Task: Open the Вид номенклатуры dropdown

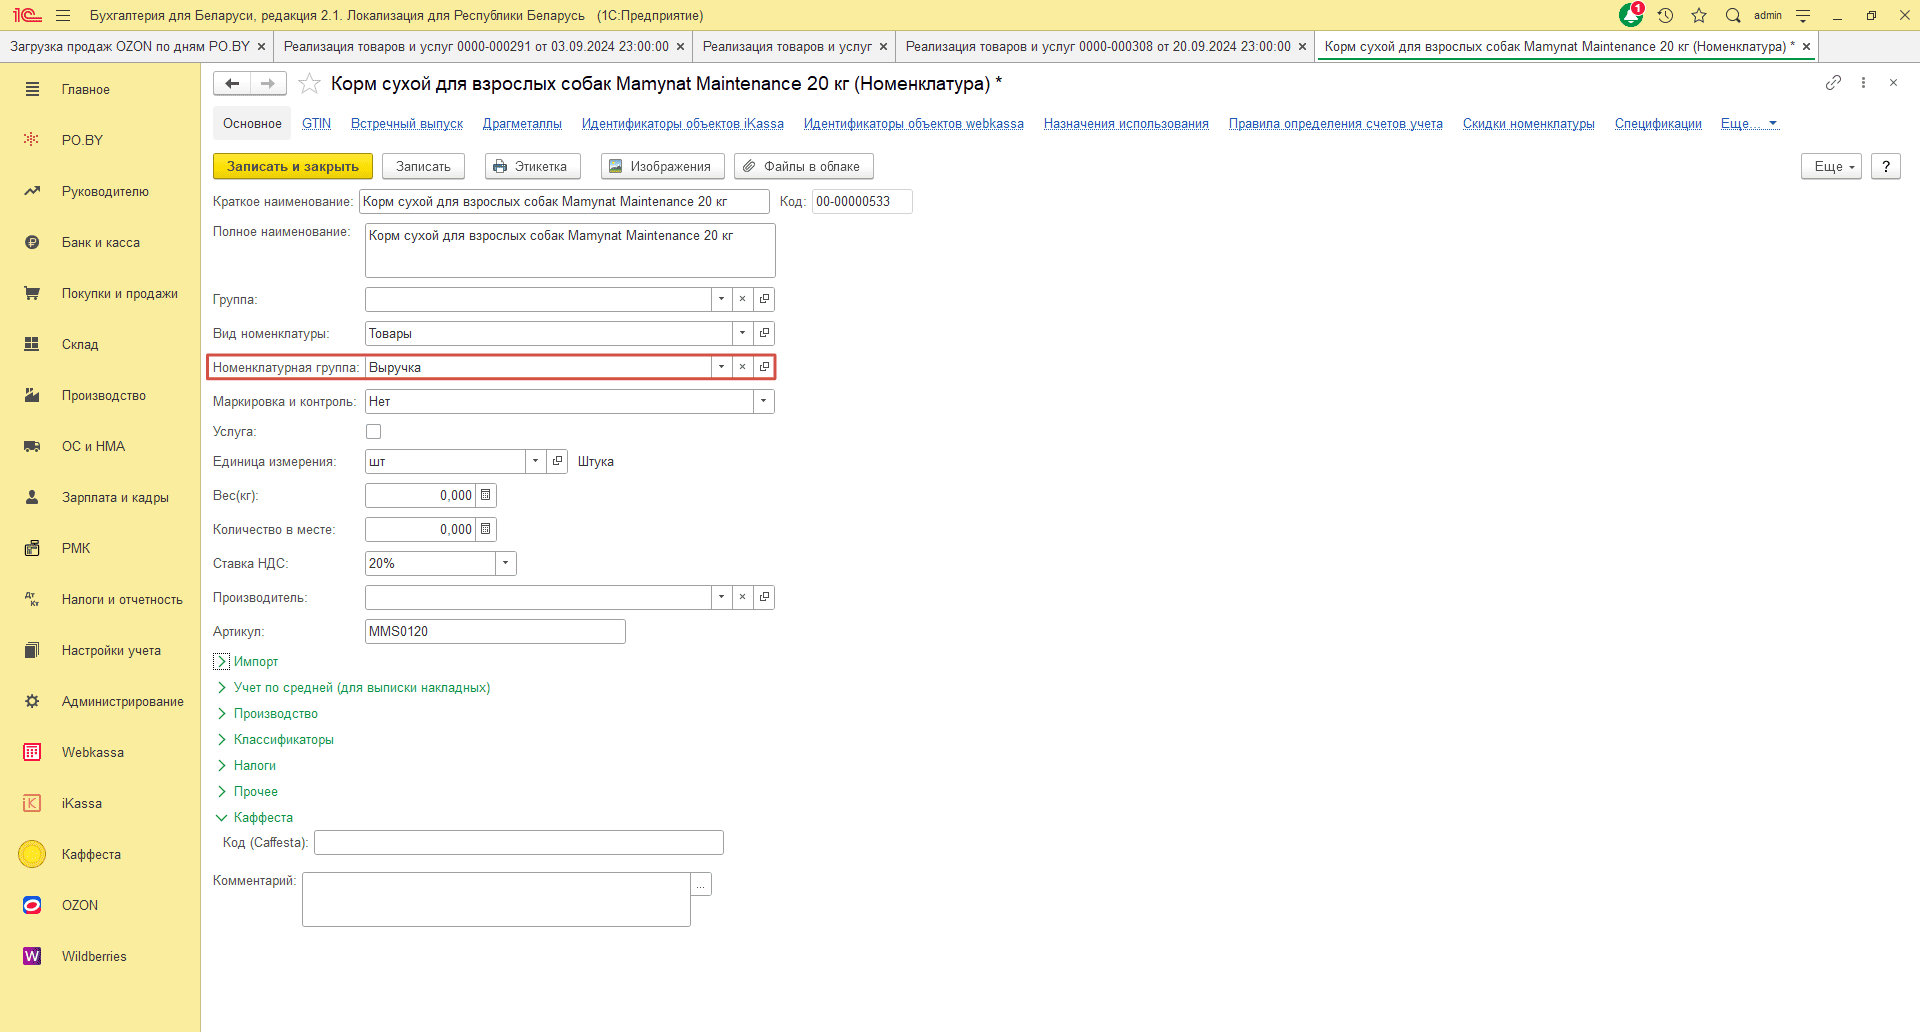Action: 743,333
